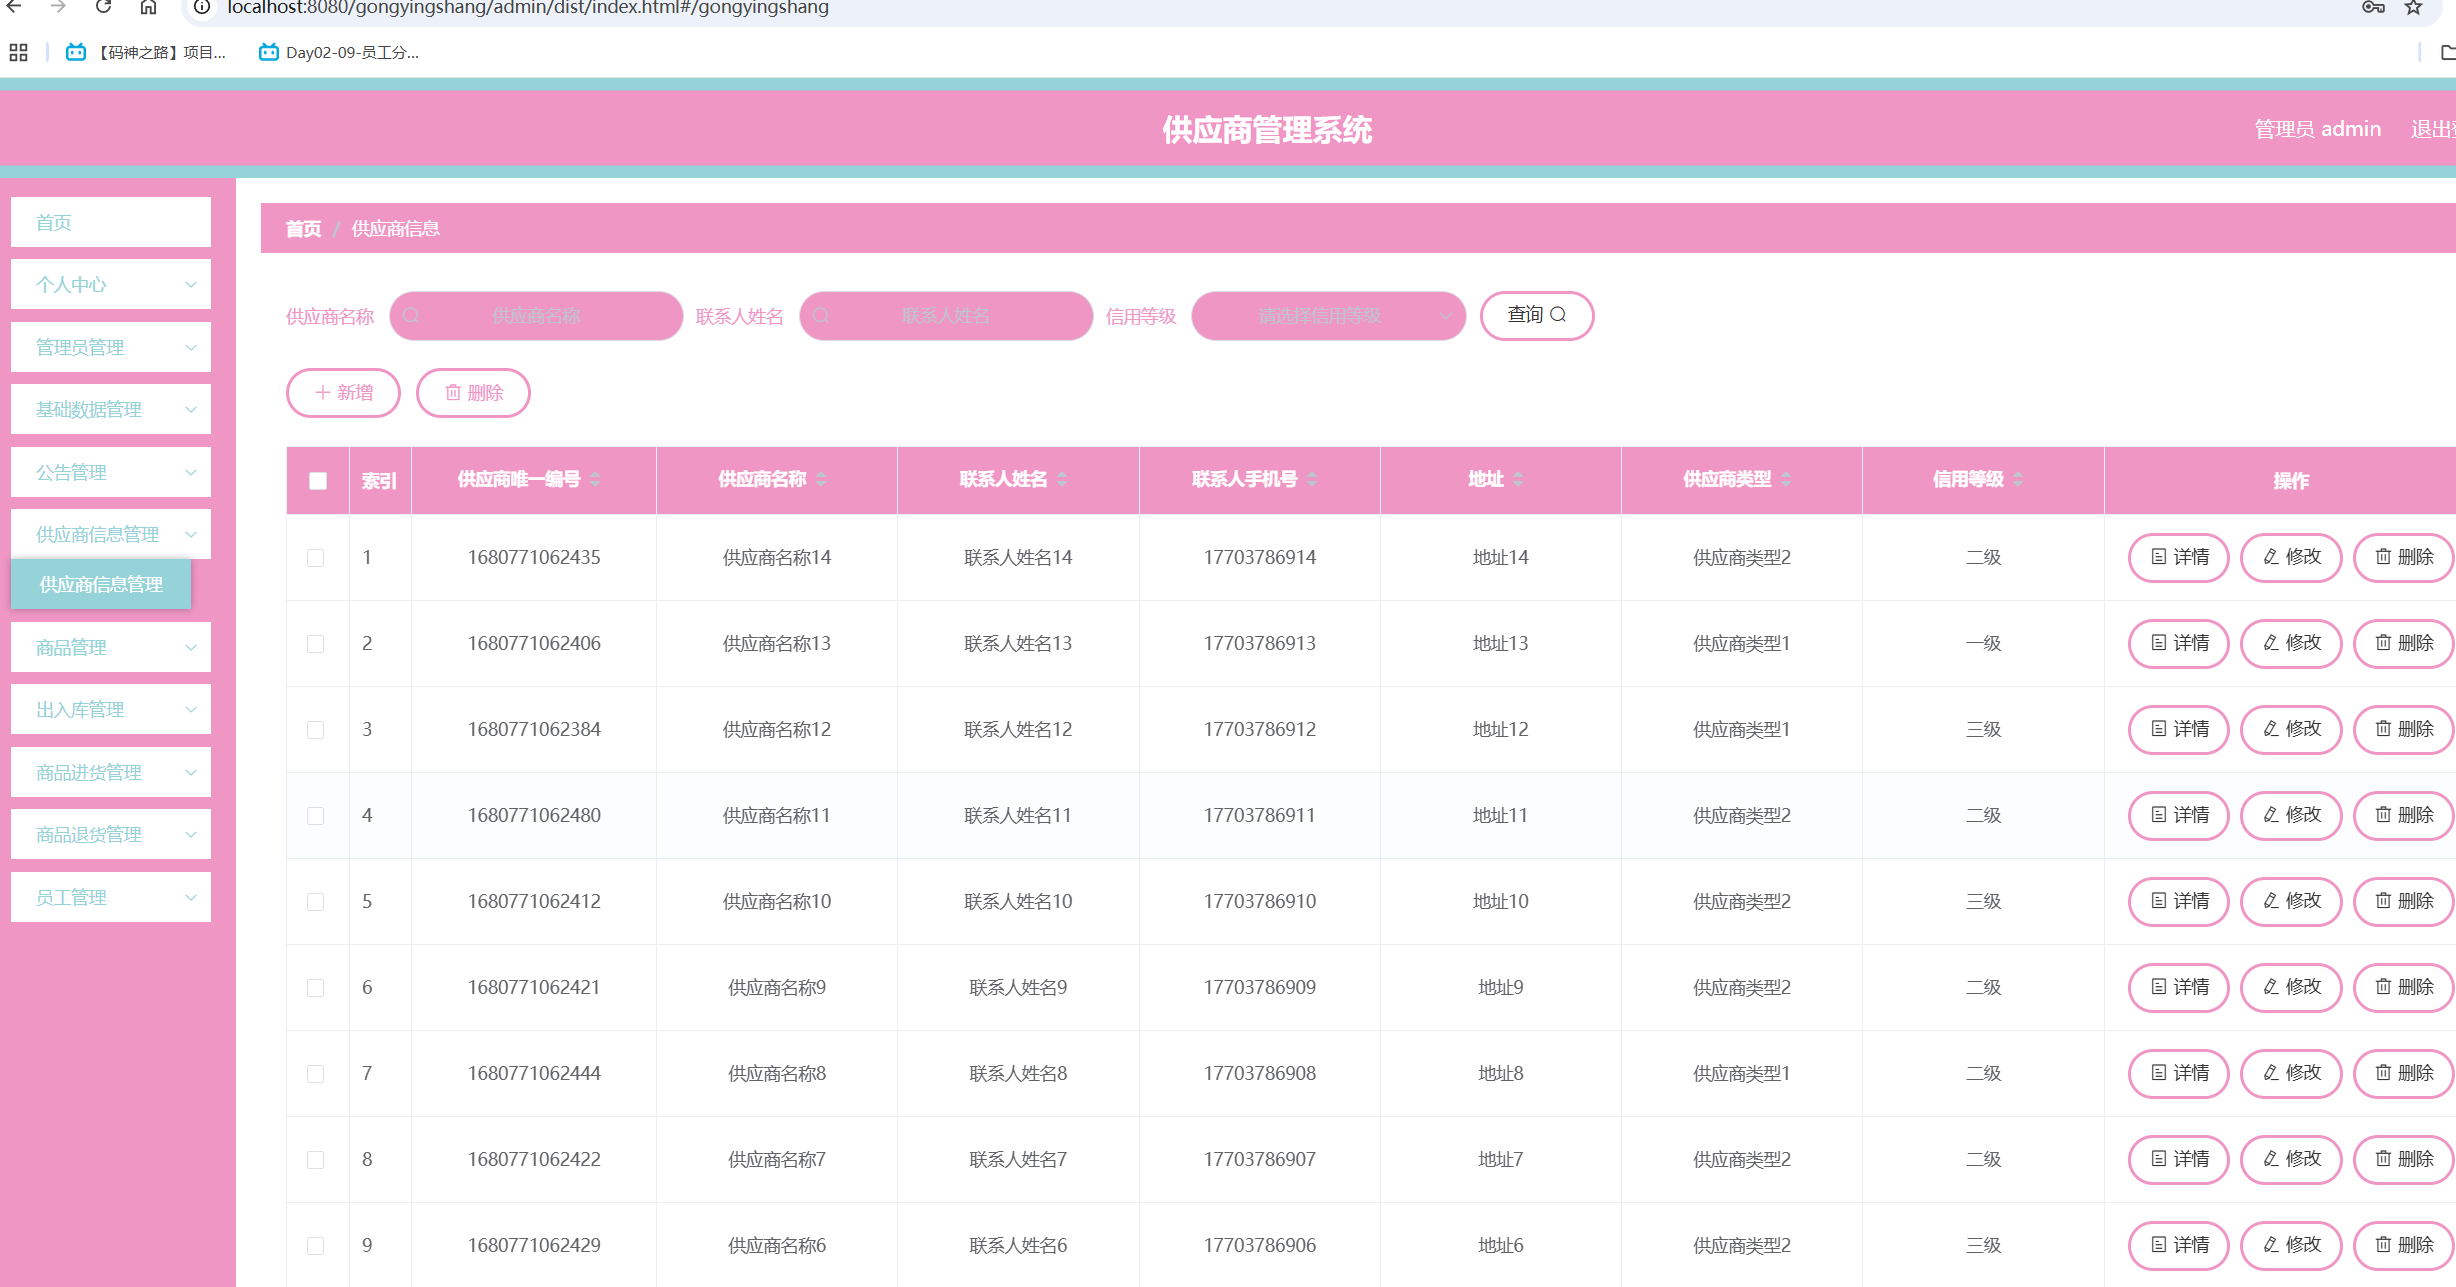
Task: Expand the 出入库管理 sidebar menu
Action: (x=111, y=709)
